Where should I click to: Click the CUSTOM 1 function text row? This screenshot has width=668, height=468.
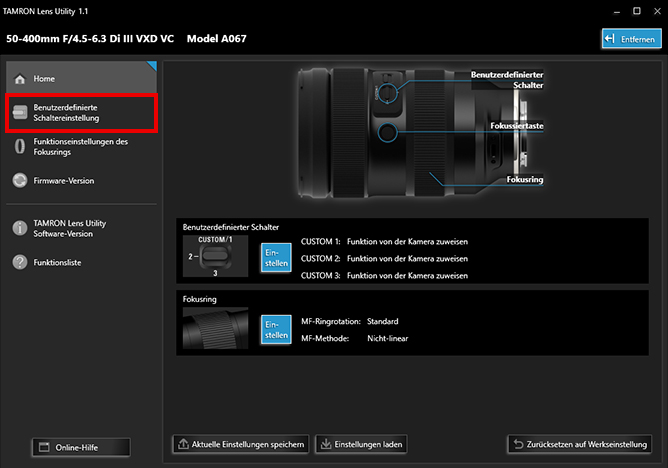[x=384, y=241]
